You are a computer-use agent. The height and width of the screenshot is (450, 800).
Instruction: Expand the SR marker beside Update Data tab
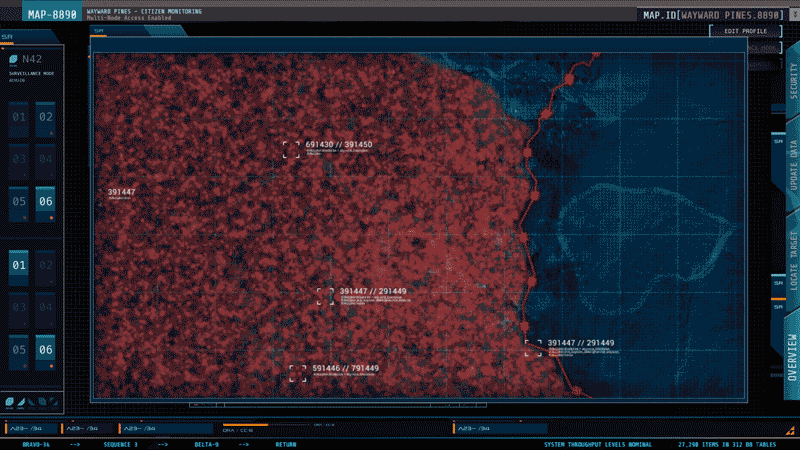point(778,142)
